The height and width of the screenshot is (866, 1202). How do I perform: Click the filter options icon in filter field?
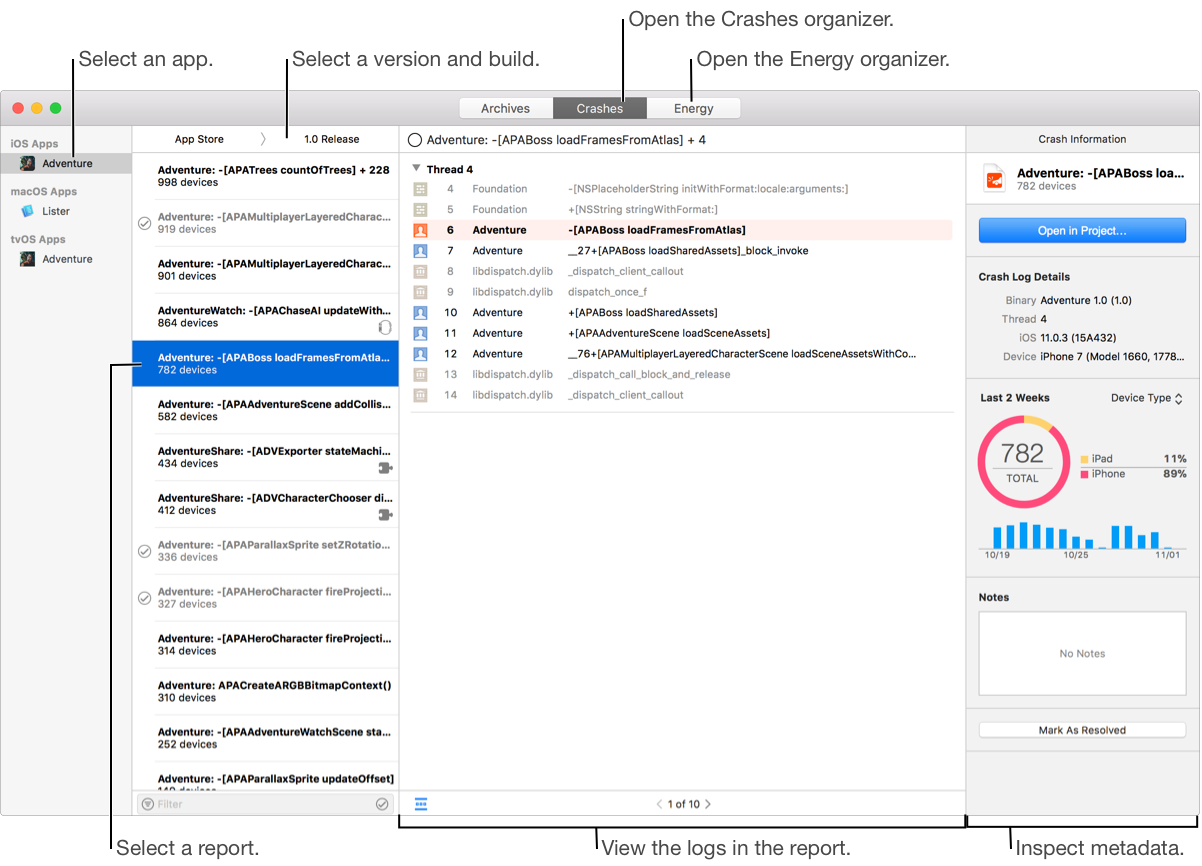(148, 804)
